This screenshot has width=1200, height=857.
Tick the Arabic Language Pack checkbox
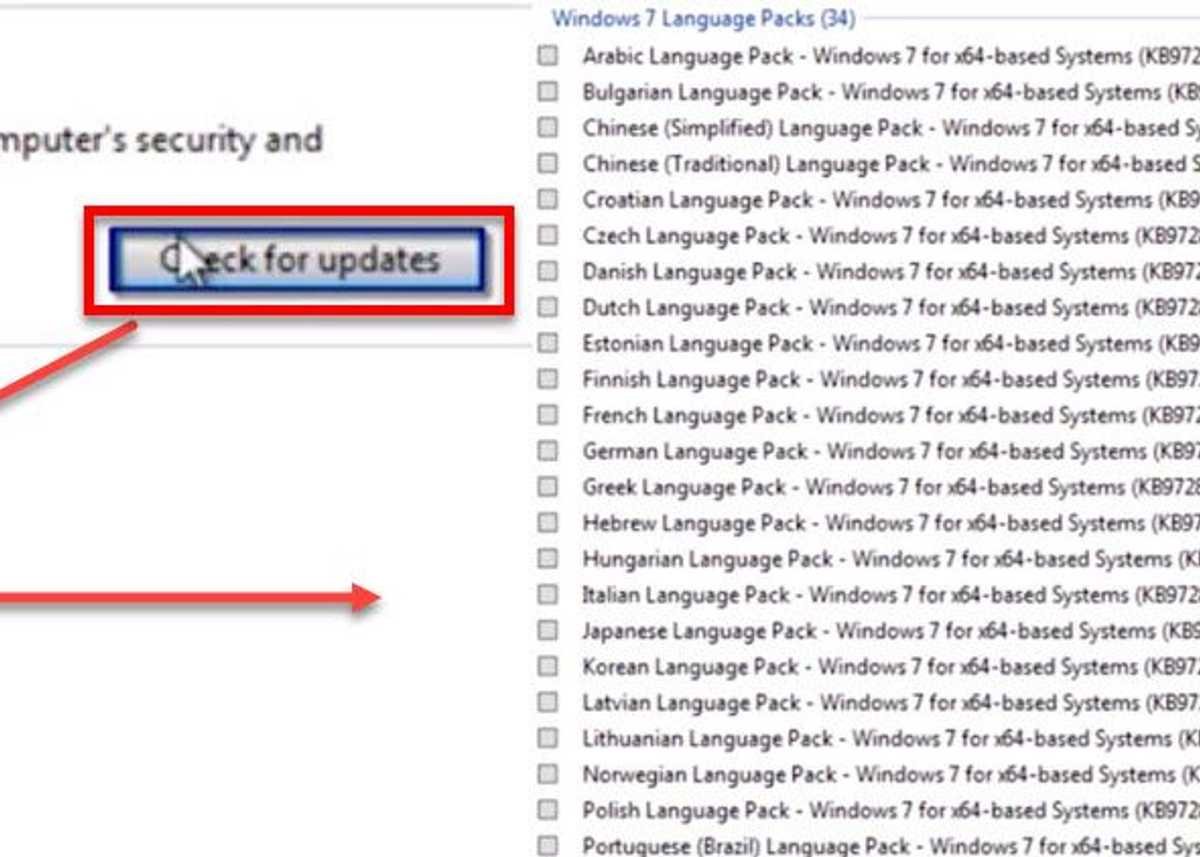click(x=547, y=56)
